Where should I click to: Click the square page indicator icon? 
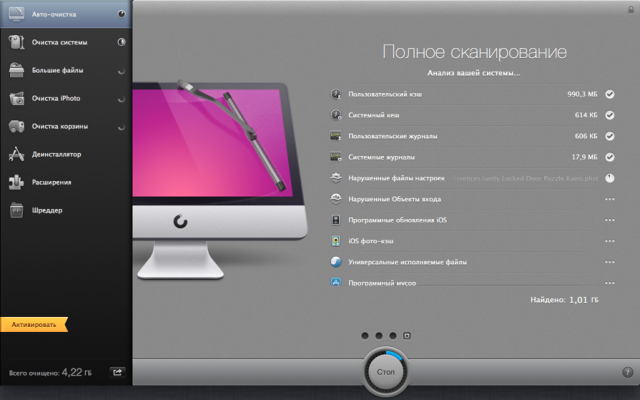tap(407, 336)
